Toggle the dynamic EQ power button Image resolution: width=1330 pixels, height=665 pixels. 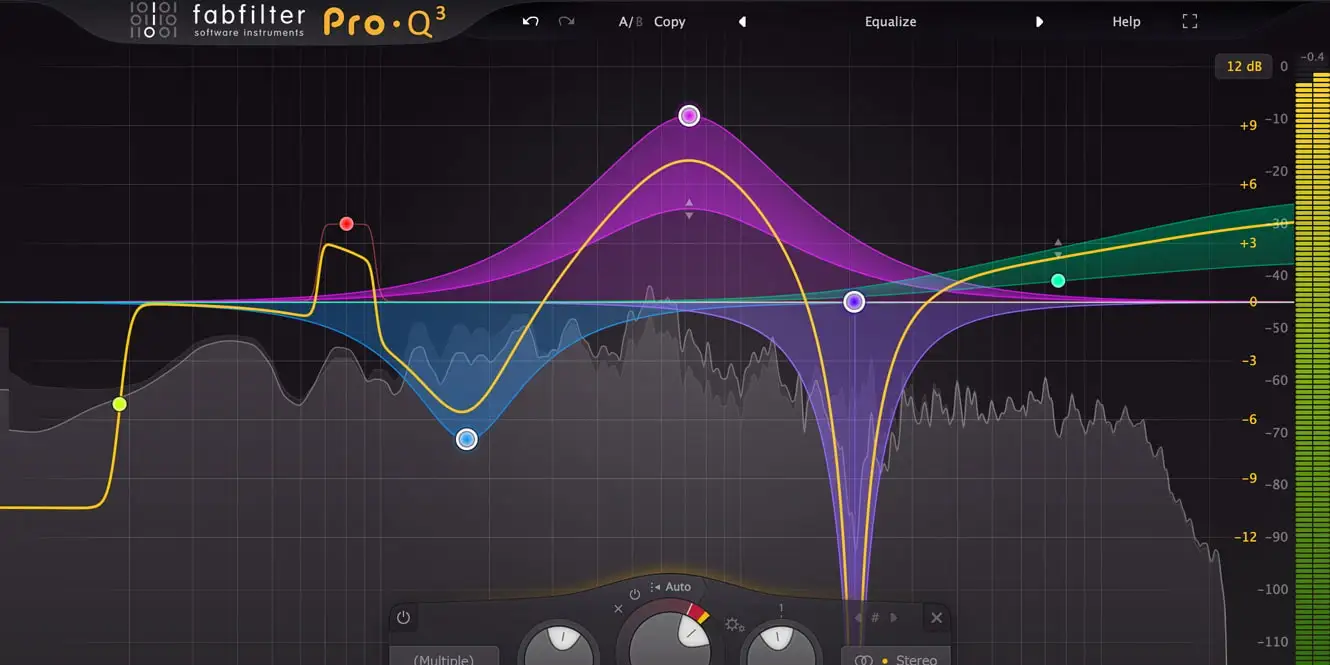(635, 594)
